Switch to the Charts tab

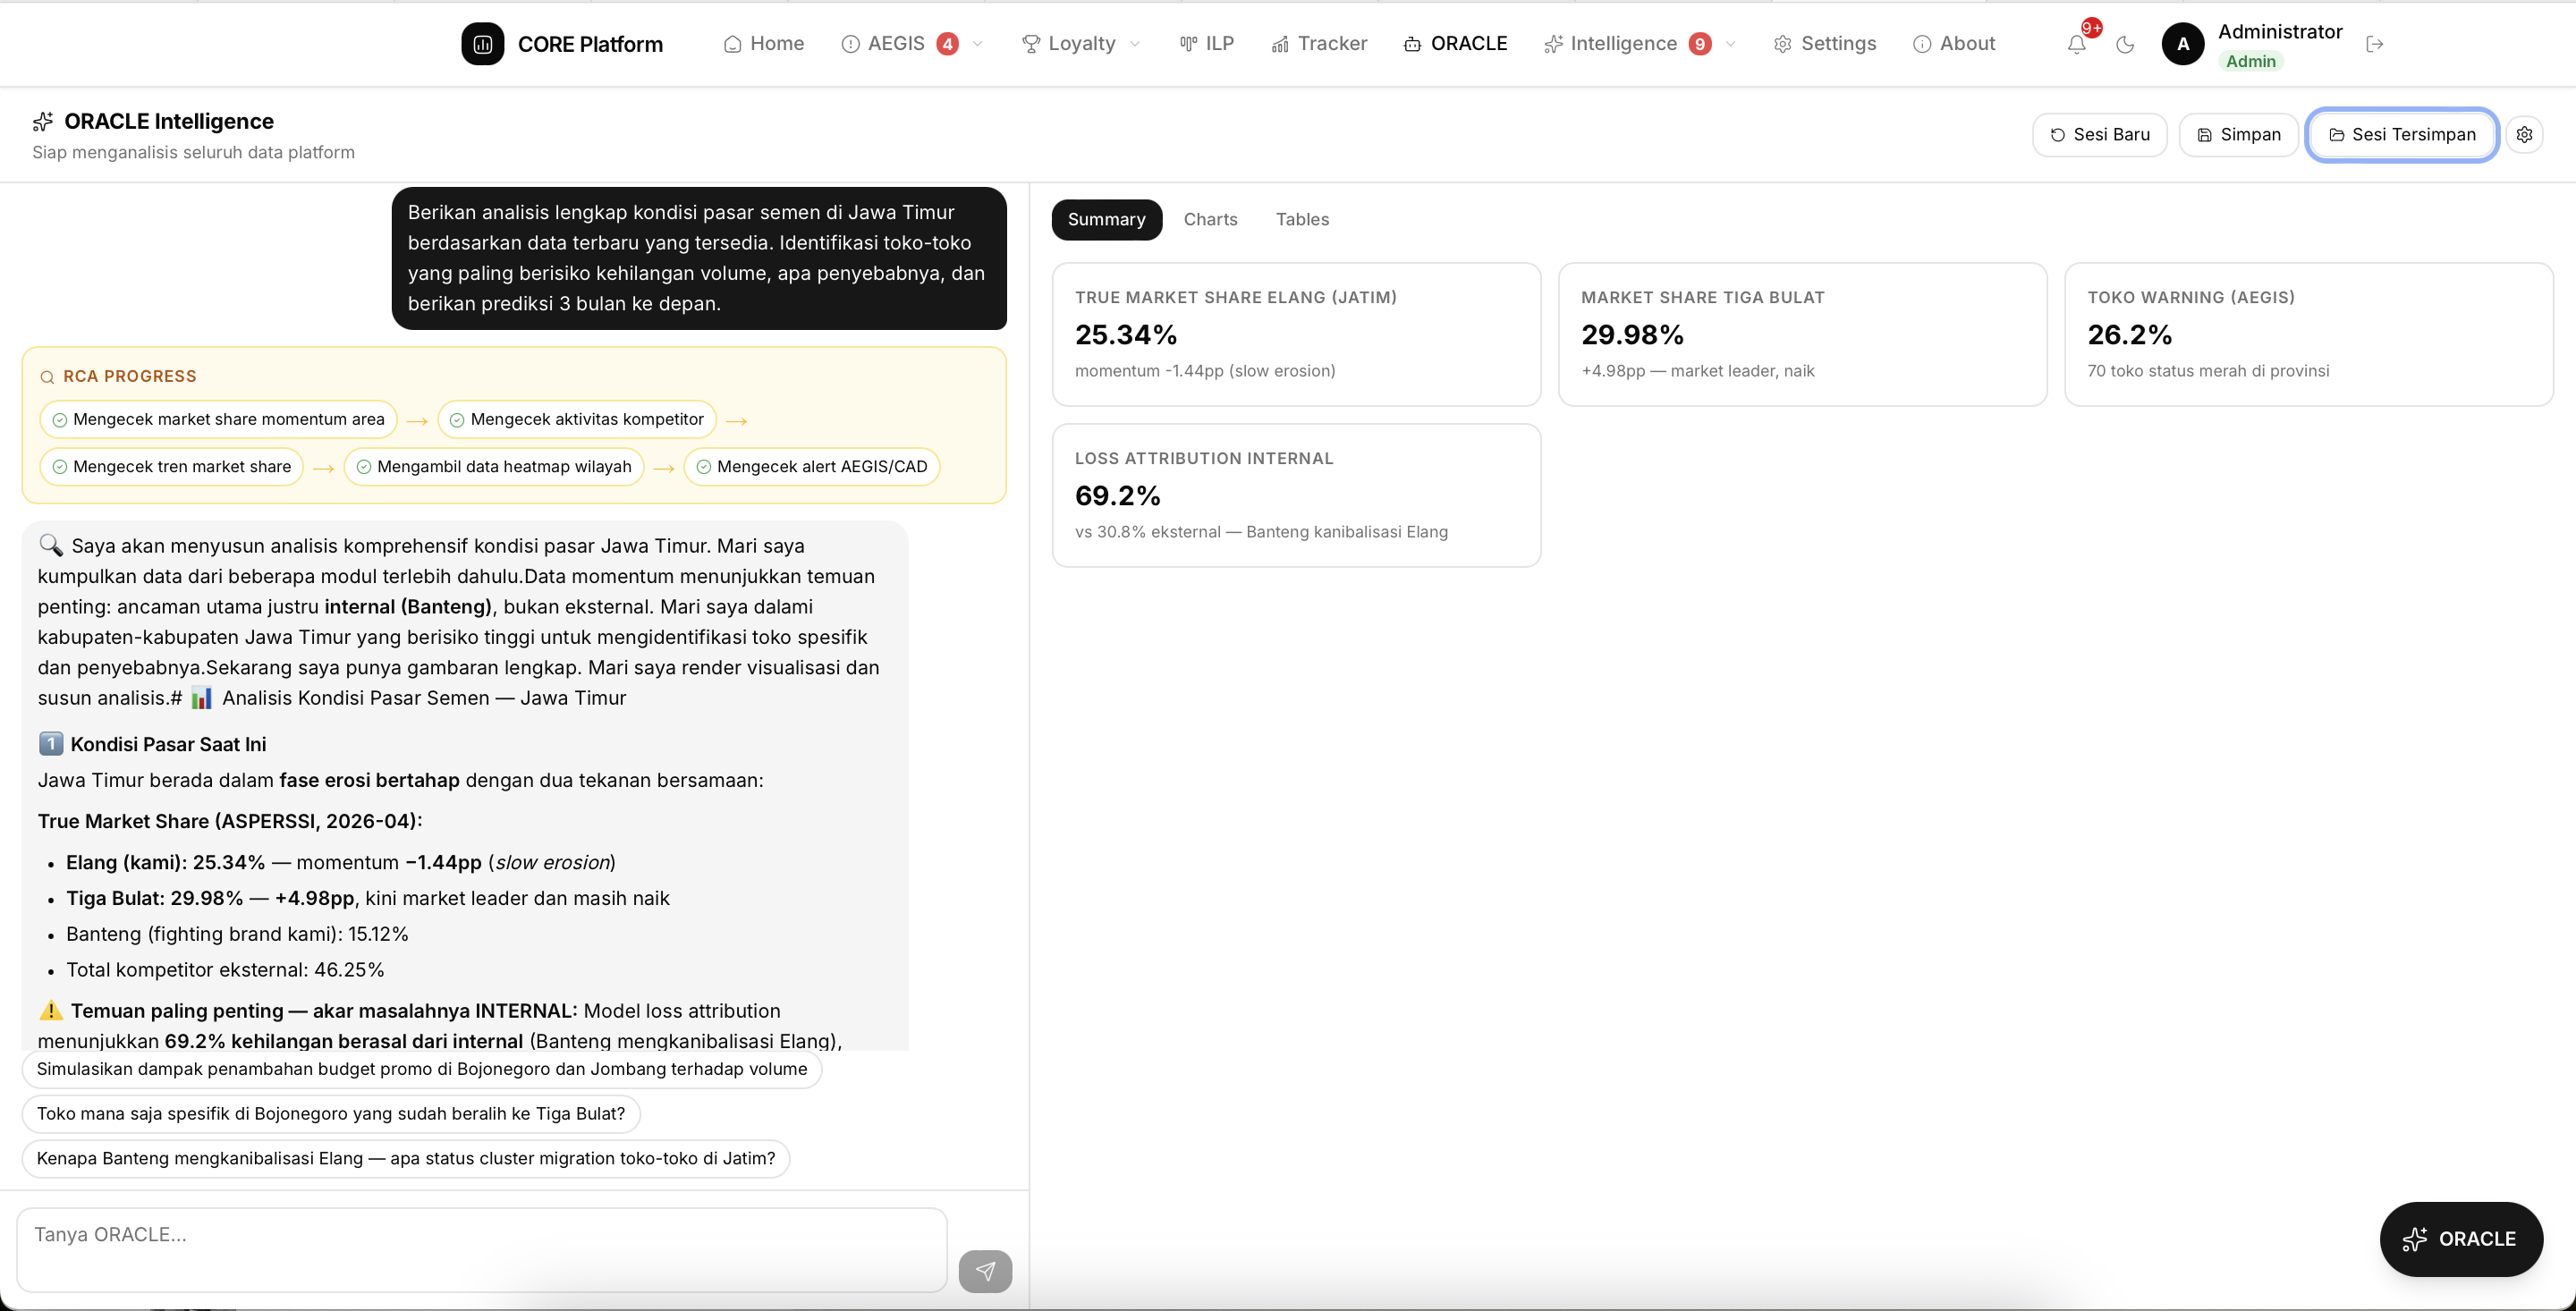[1210, 220]
